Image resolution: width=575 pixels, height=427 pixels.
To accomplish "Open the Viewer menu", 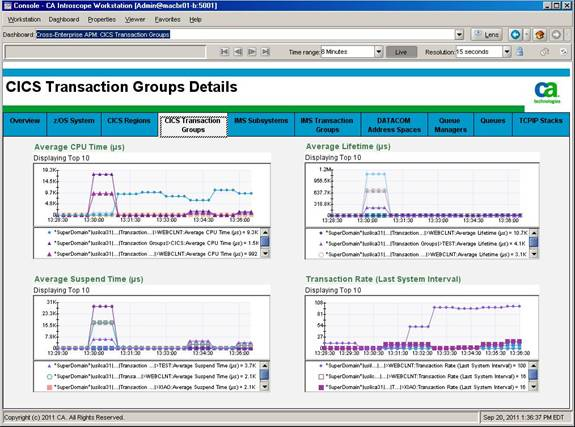I will point(135,19).
